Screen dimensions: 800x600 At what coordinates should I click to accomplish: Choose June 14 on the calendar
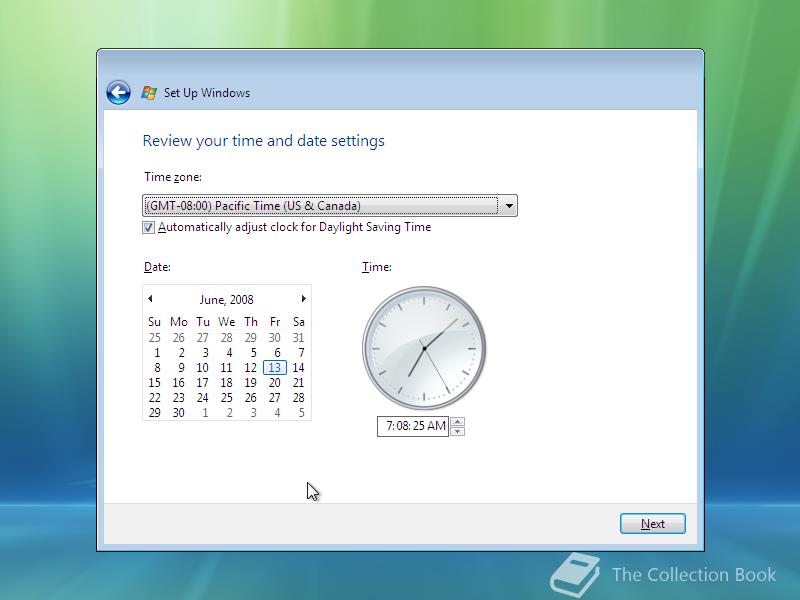point(298,367)
